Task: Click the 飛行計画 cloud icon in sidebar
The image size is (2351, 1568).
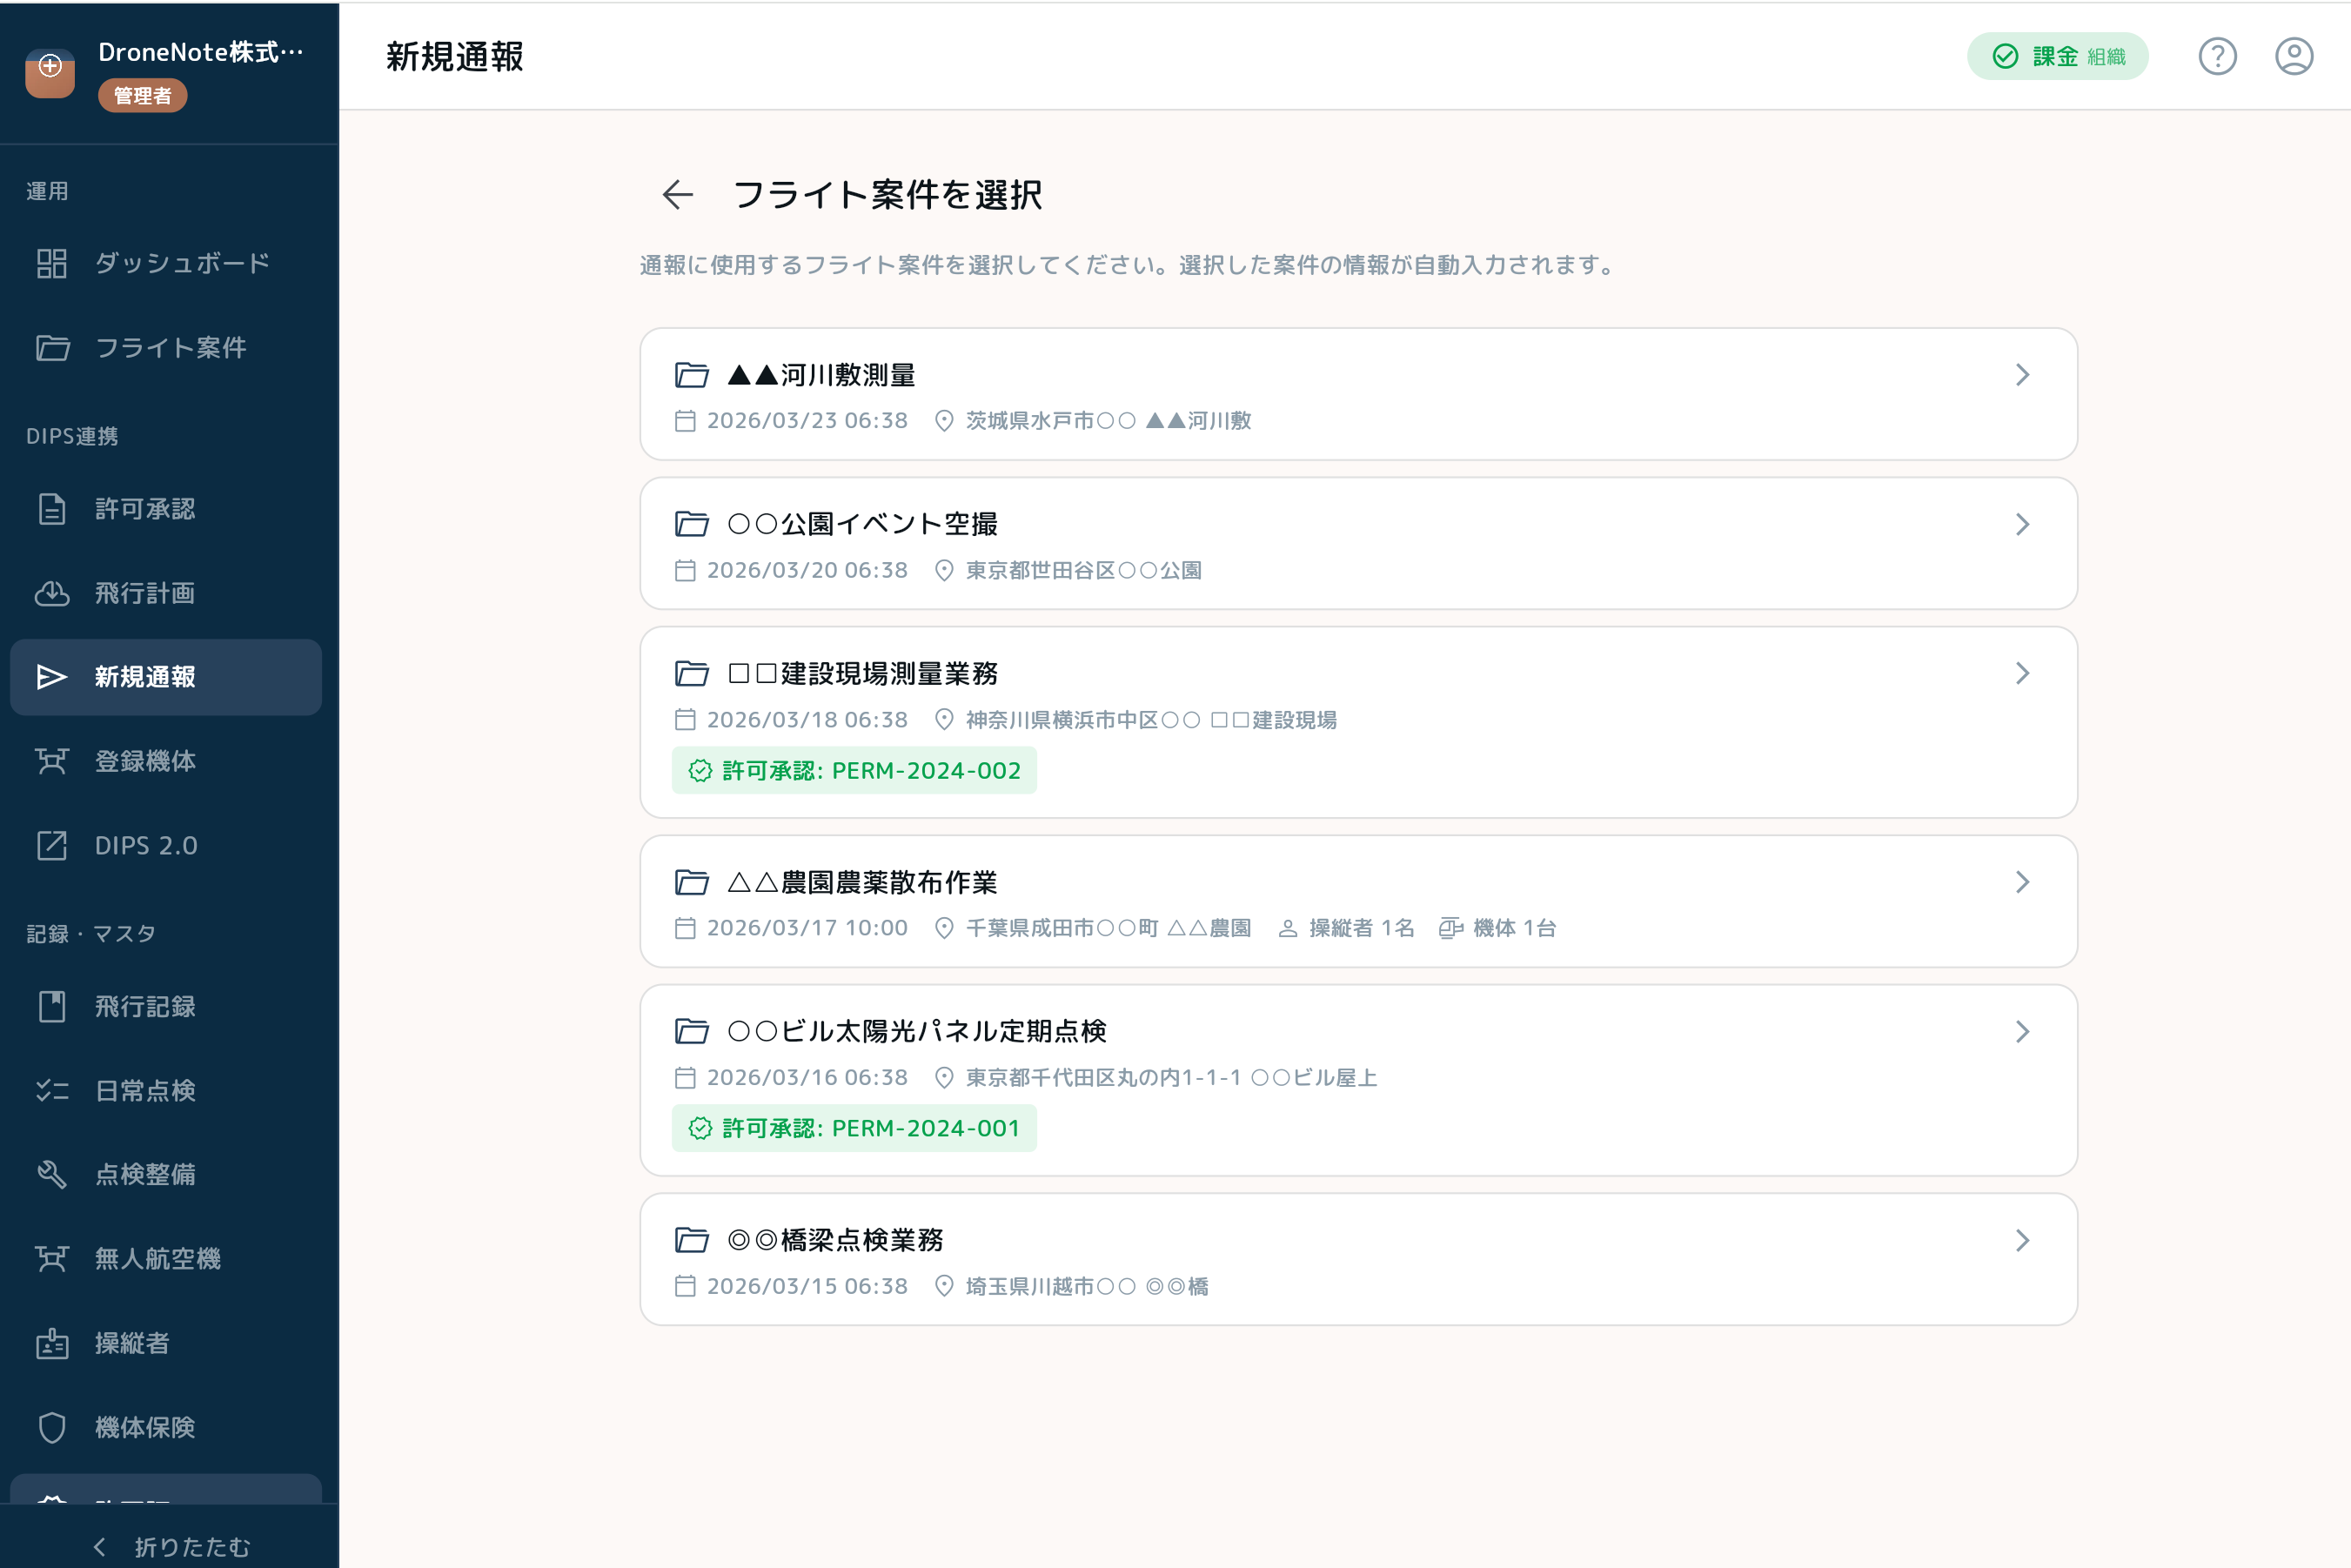Action: (51, 593)
